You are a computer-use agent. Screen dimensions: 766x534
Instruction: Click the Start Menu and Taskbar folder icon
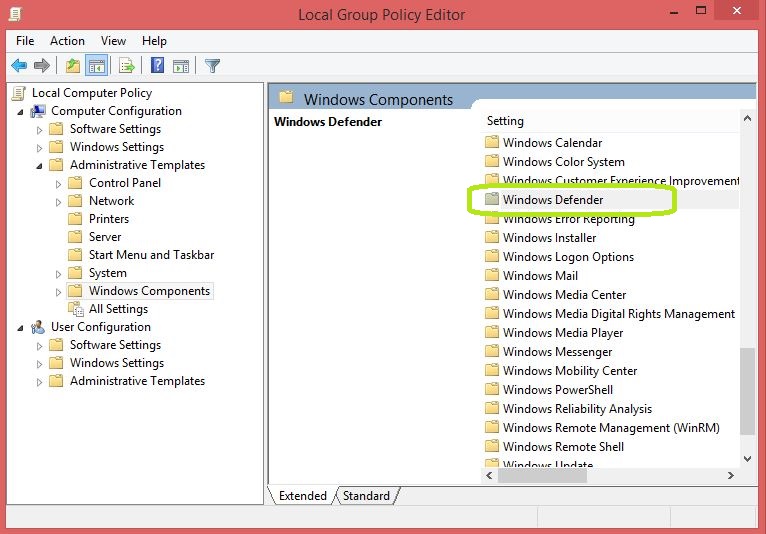click(75, 255)
